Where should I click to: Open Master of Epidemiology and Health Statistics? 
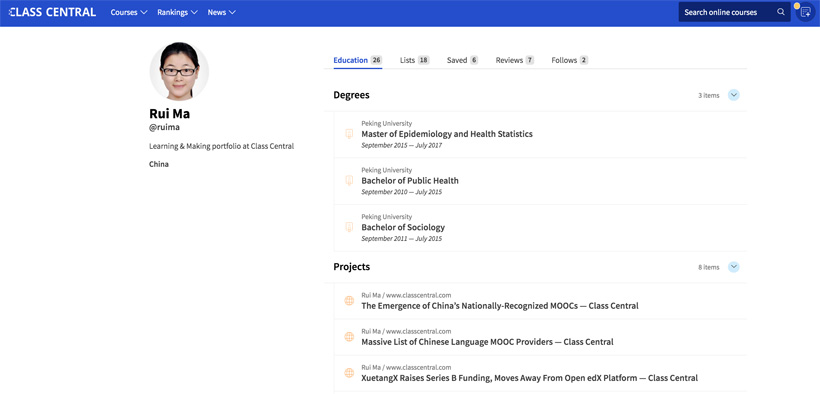(447, 134)
